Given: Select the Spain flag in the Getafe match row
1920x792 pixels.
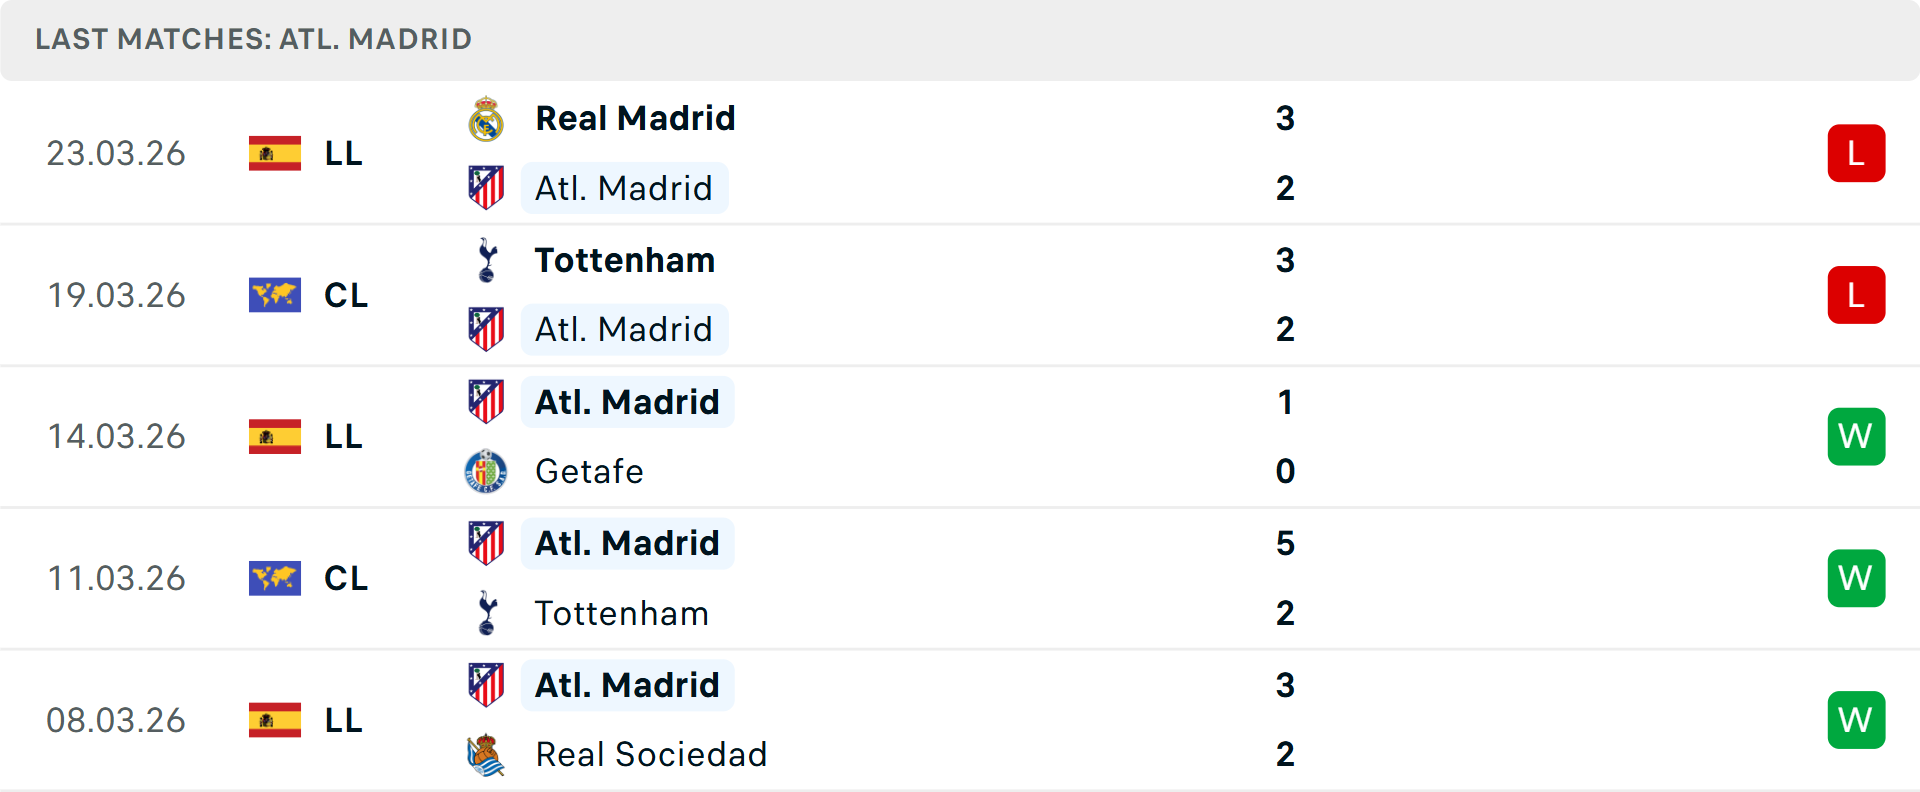Looking at the screenshot, I should [274, 437].
